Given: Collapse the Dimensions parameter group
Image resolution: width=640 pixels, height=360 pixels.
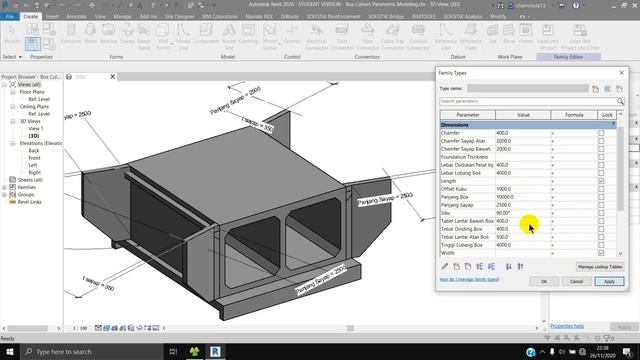Looking at the screenshot, I should pyautogui.click(x=613, y=124).
